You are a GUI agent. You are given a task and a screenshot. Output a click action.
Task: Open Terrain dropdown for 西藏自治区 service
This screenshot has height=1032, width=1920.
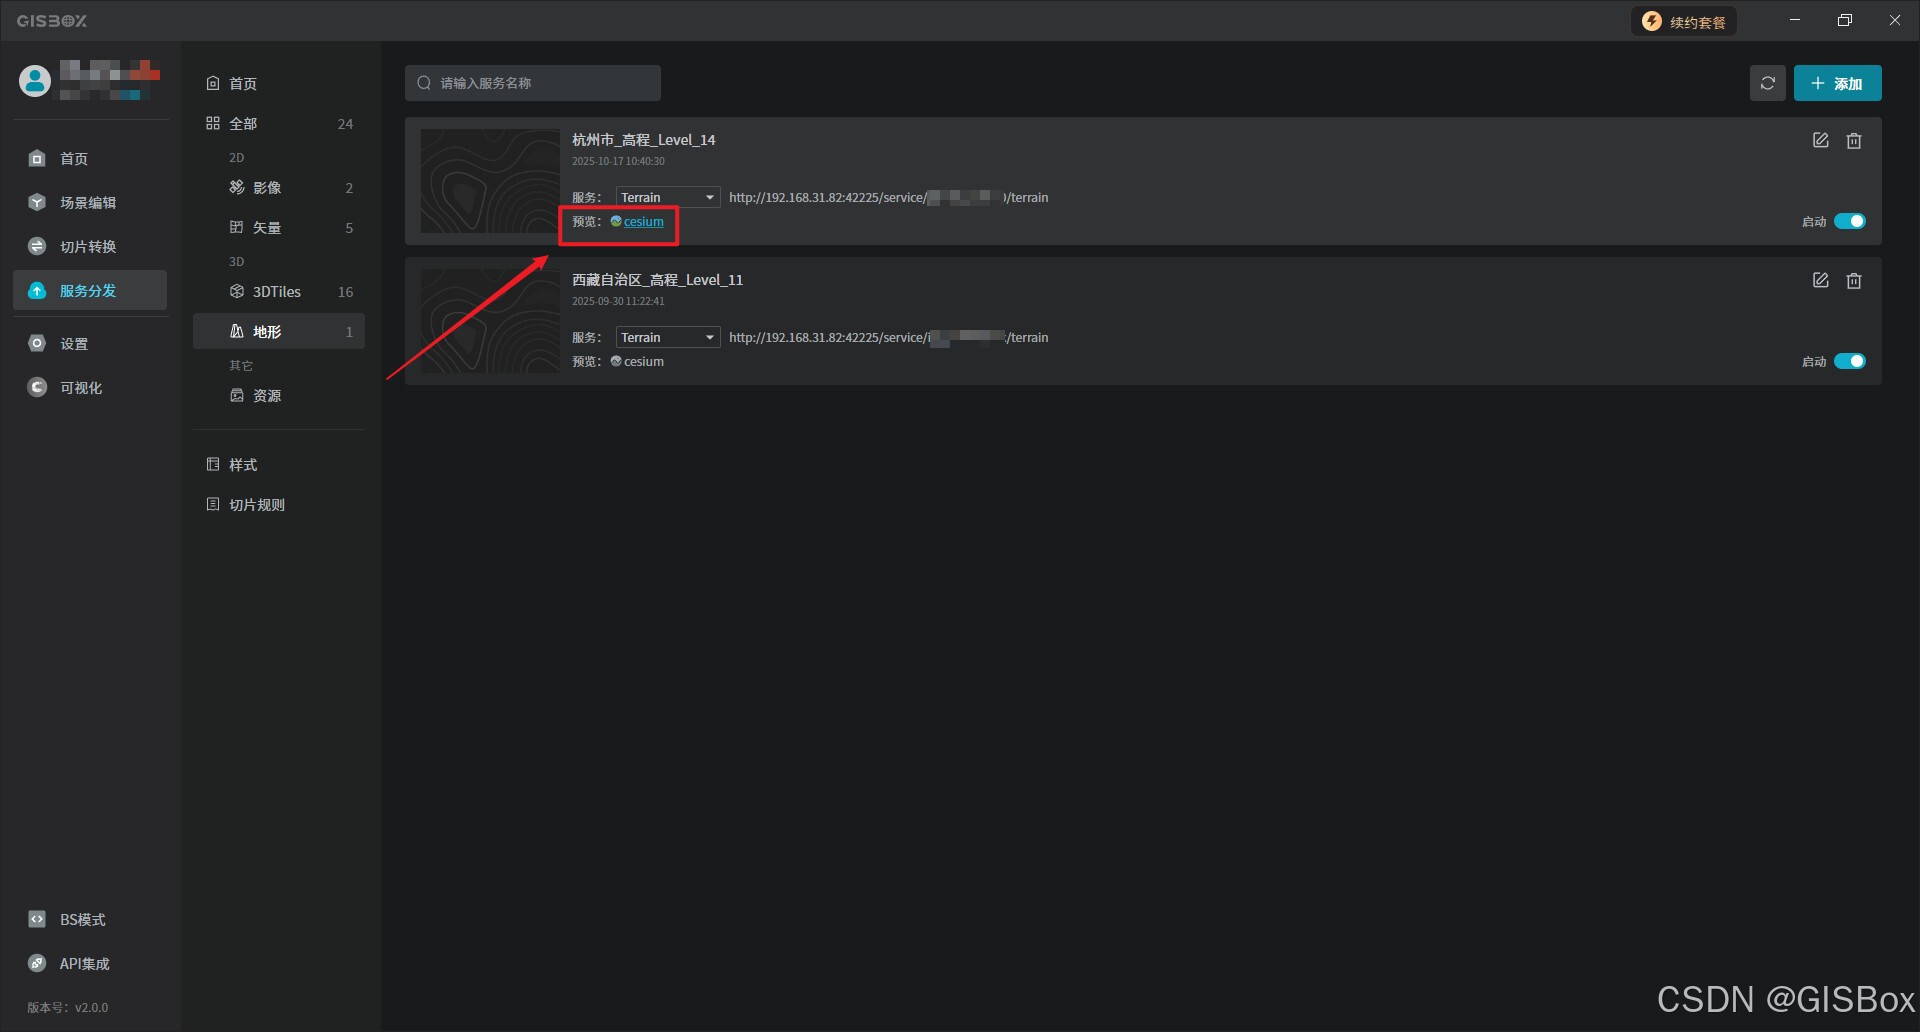click(668, 338)
